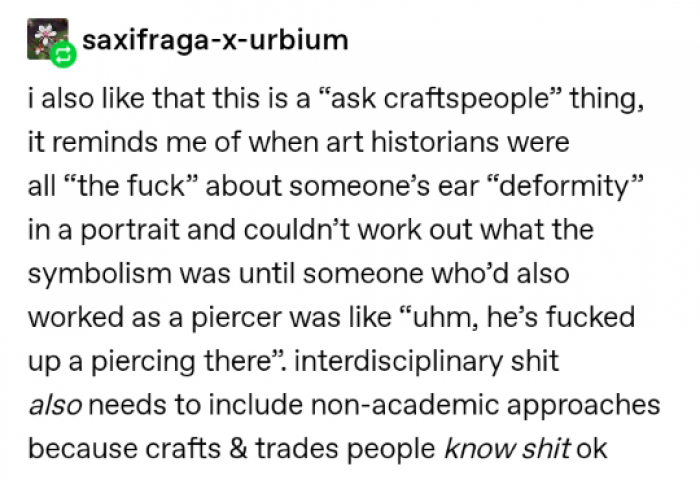Image resolution: width=700 pixels, height=480 pixels.
Task: Click the final word "ok"
Action: click(592, 450)
